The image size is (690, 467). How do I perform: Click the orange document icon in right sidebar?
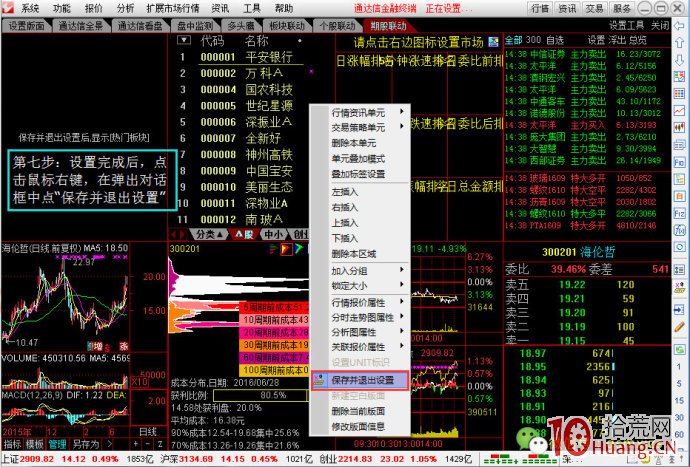pos(679,195)
